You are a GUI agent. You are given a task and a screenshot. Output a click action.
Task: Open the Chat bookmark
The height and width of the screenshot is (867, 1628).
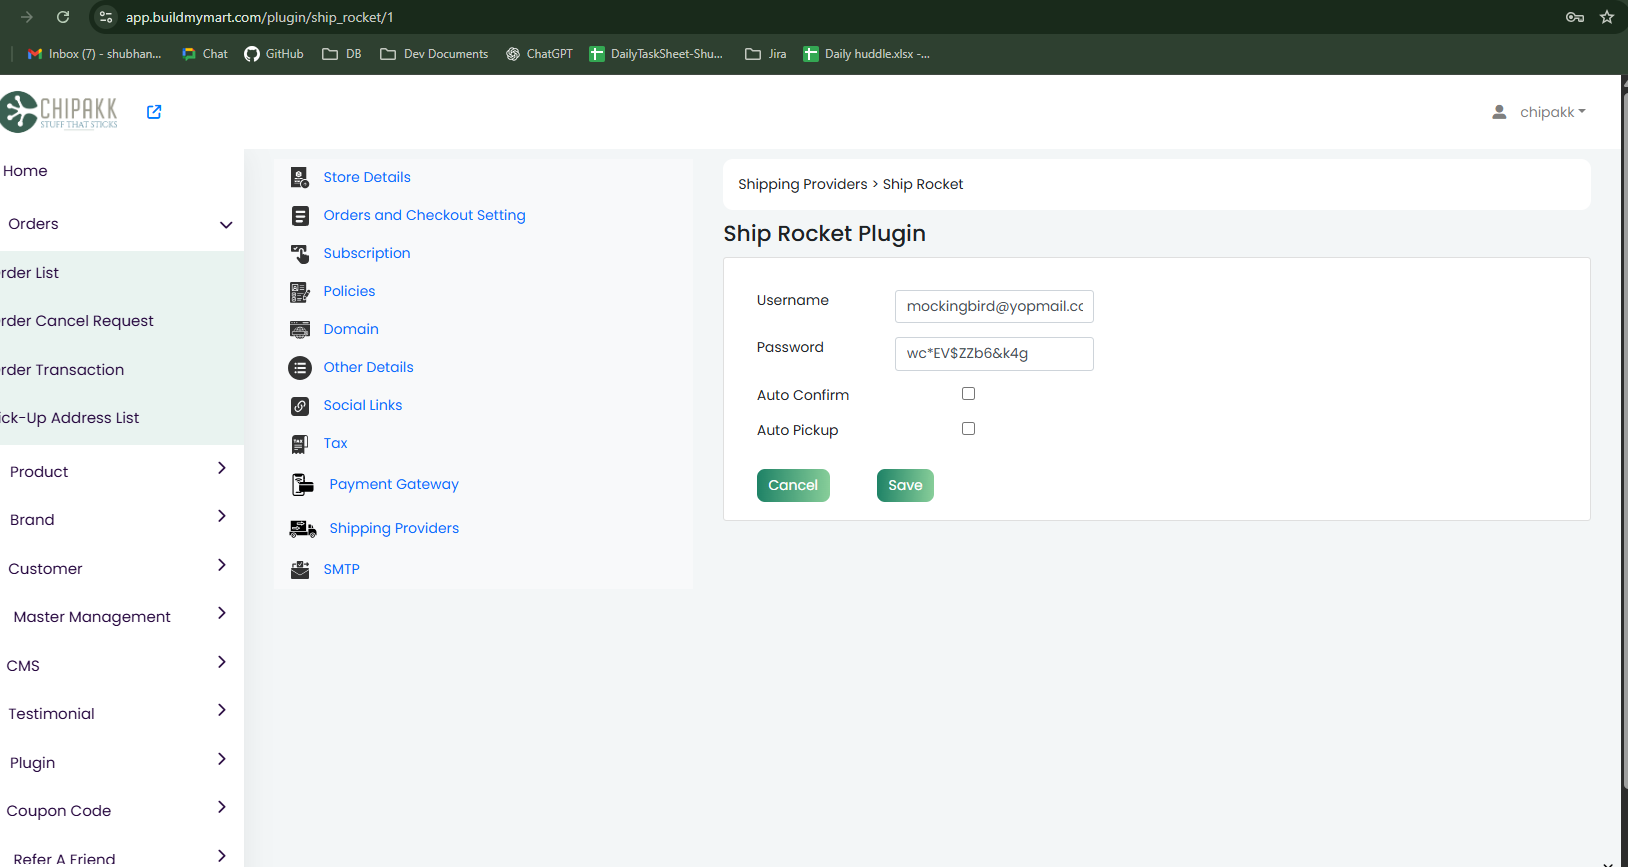coord(205,54)
